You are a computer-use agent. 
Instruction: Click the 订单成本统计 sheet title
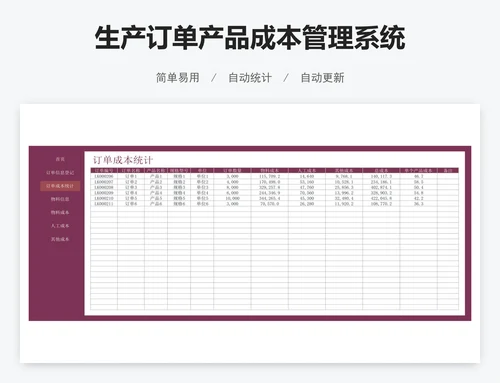pos(123,160)
